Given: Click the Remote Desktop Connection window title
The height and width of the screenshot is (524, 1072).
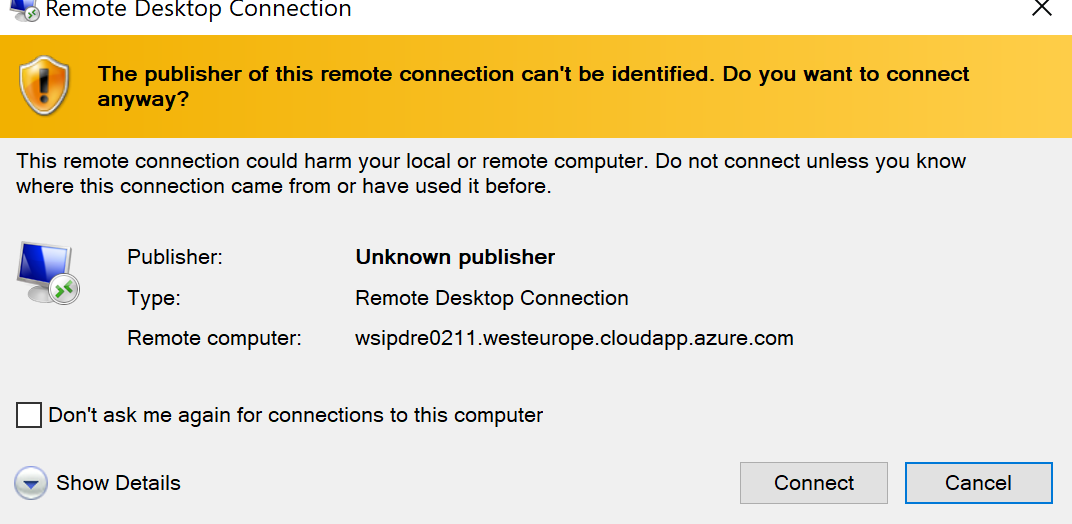Looking at the screenshot, I should (198, 10).
